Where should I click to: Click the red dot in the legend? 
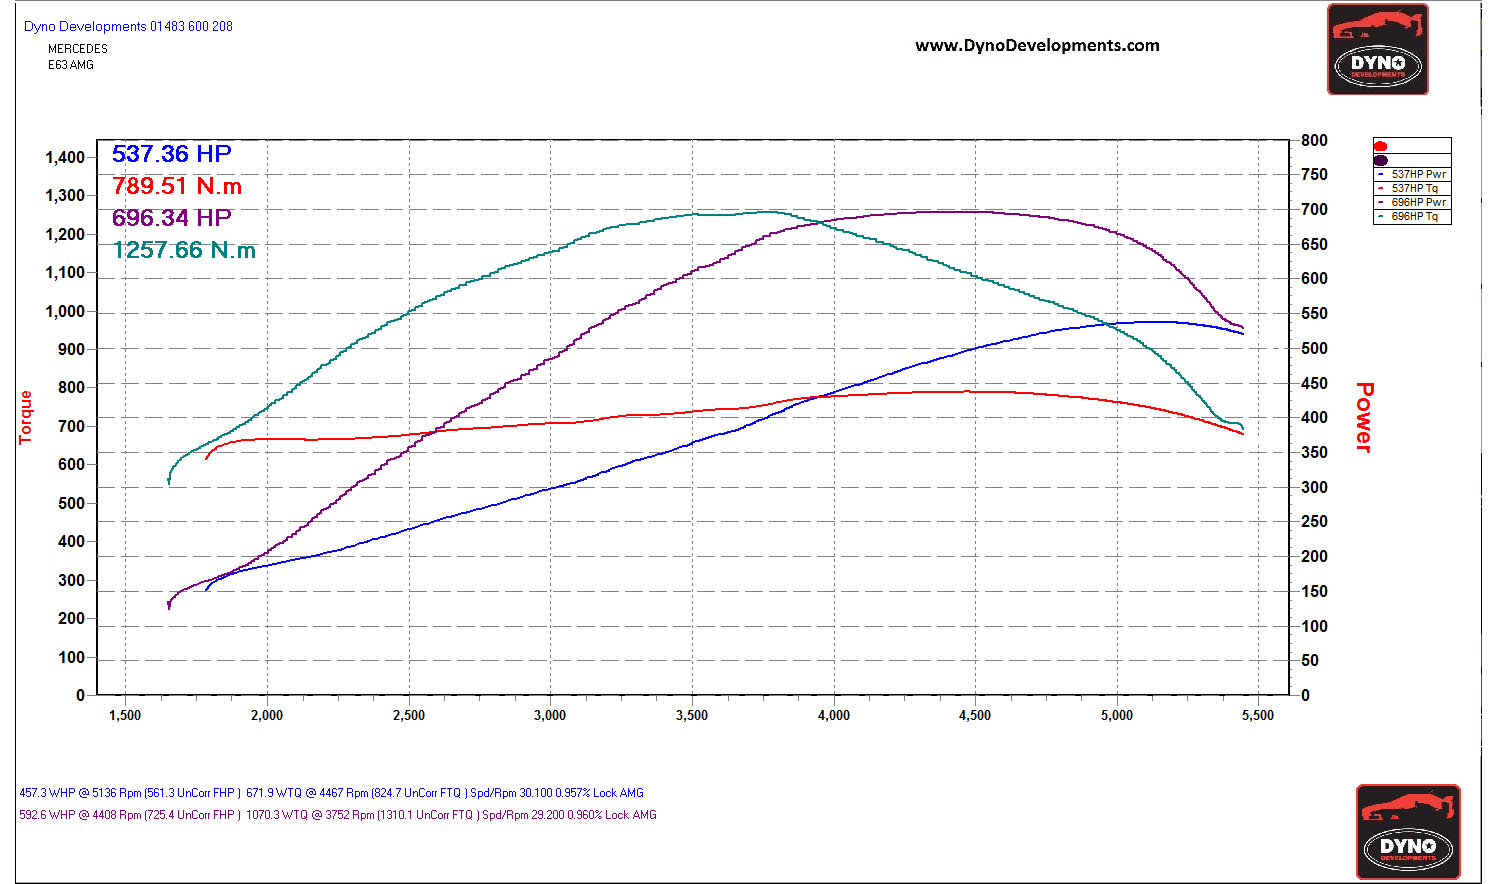coord(1381,146)
